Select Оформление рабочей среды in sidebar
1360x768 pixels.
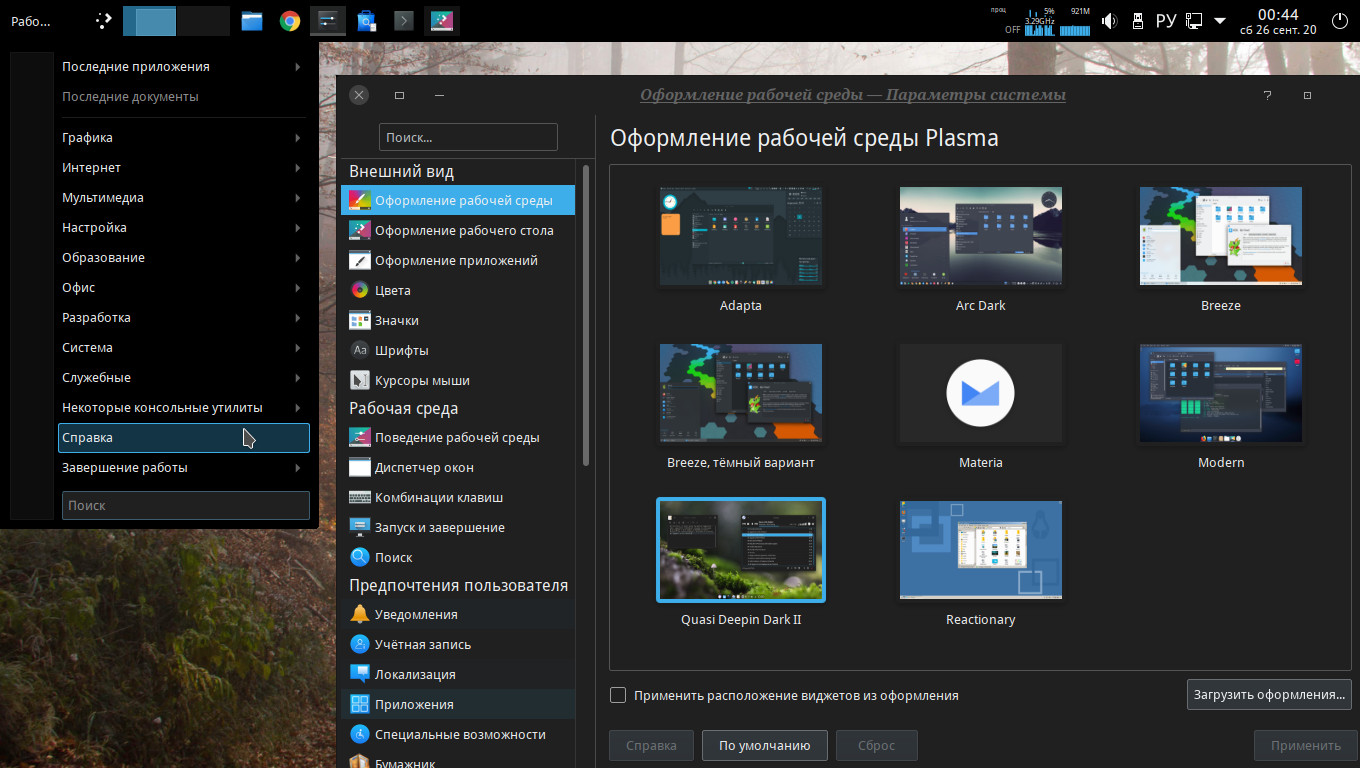[458, 200]
